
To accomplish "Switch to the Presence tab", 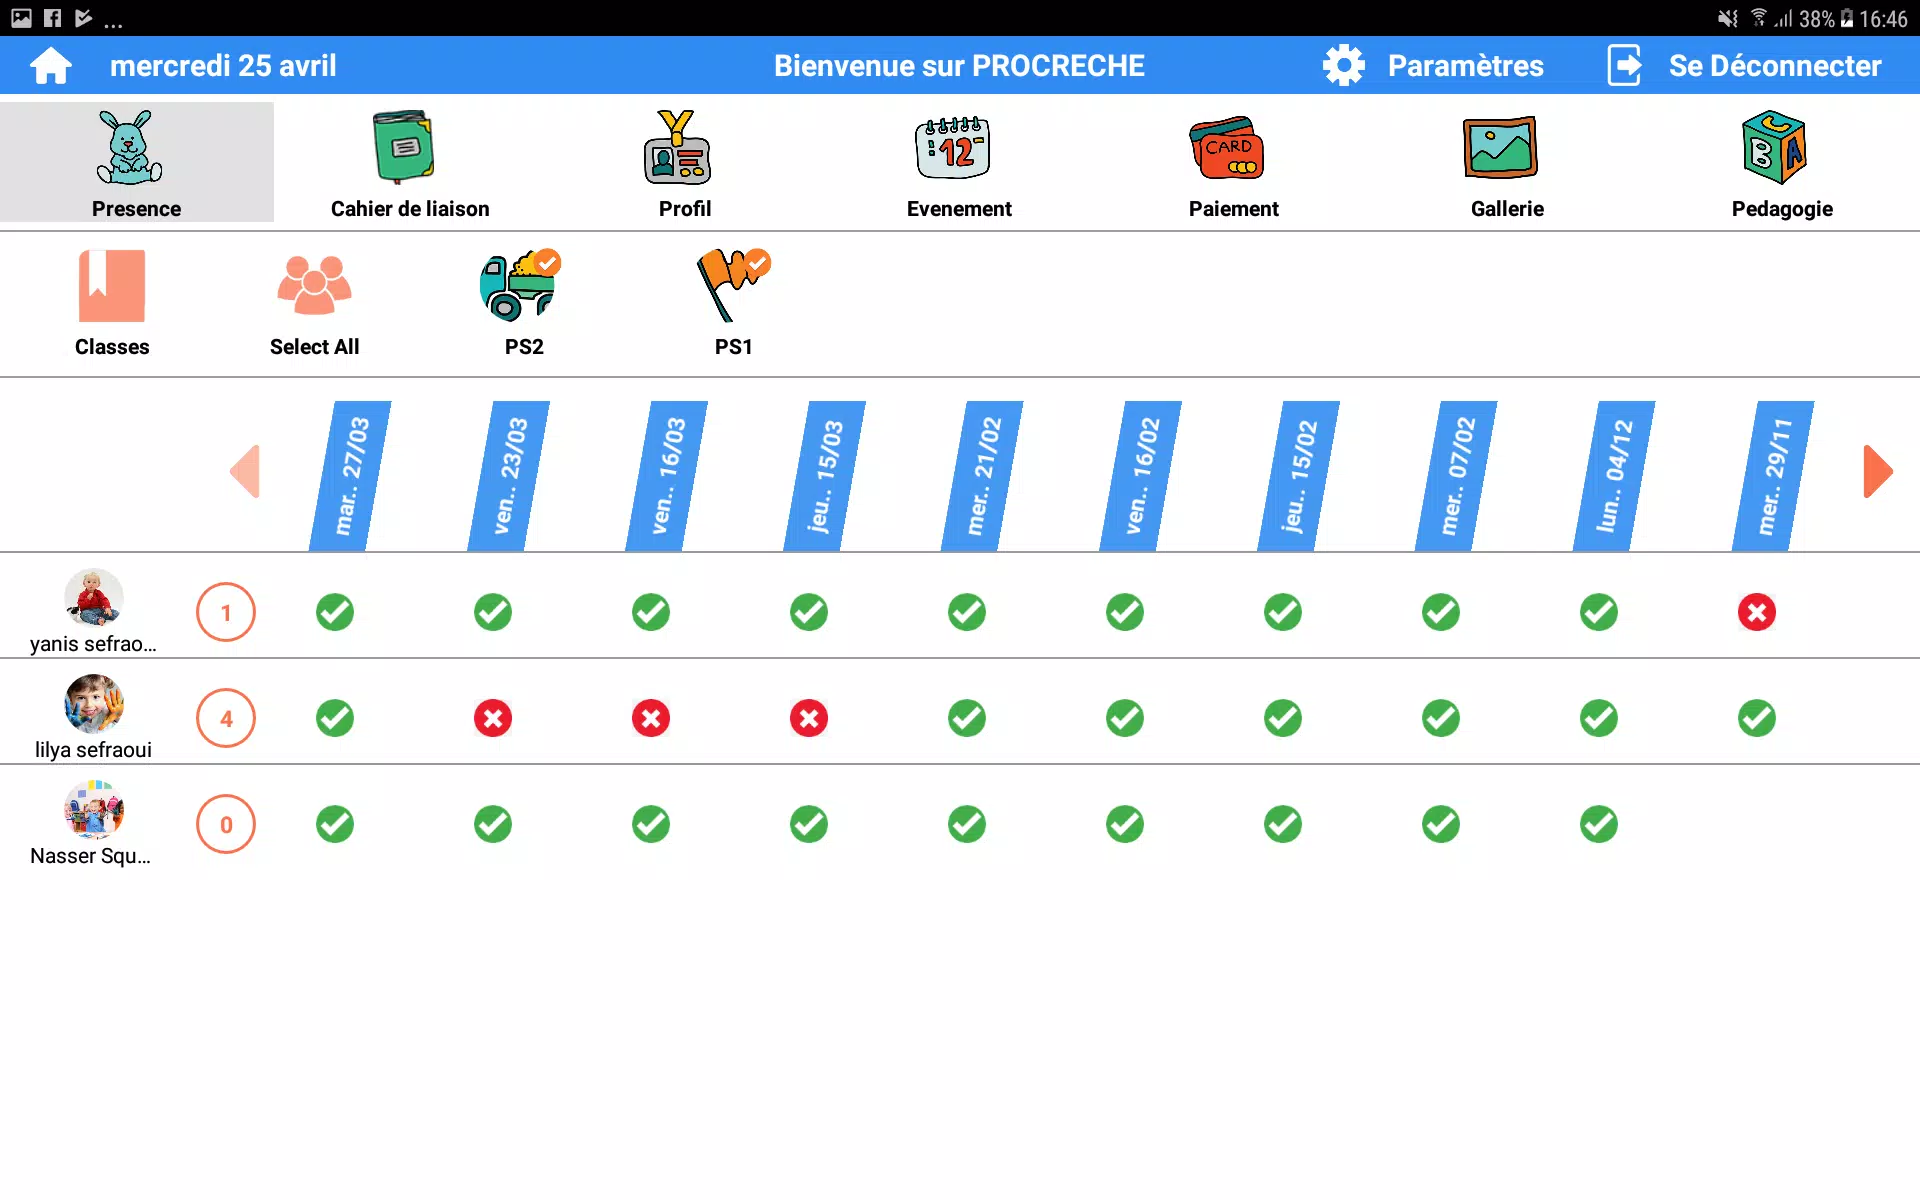I will 137,162.
